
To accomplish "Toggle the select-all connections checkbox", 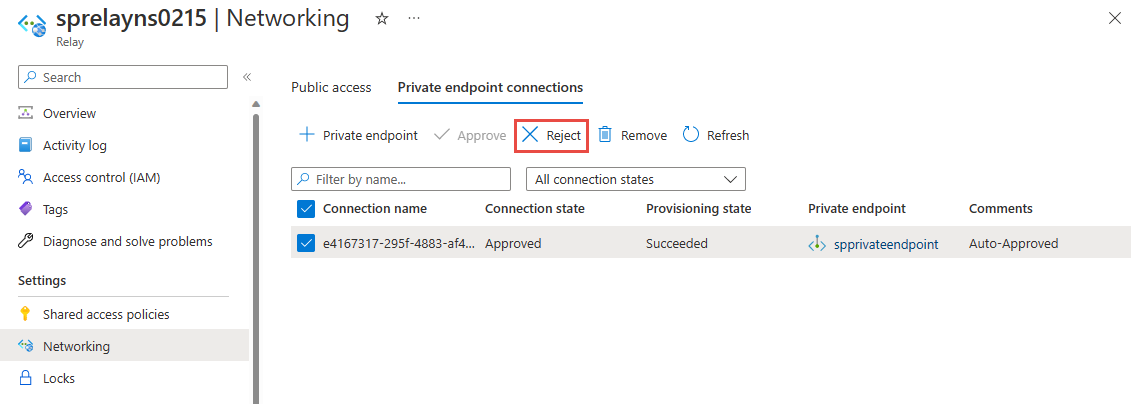I will [x=306, y=209].
